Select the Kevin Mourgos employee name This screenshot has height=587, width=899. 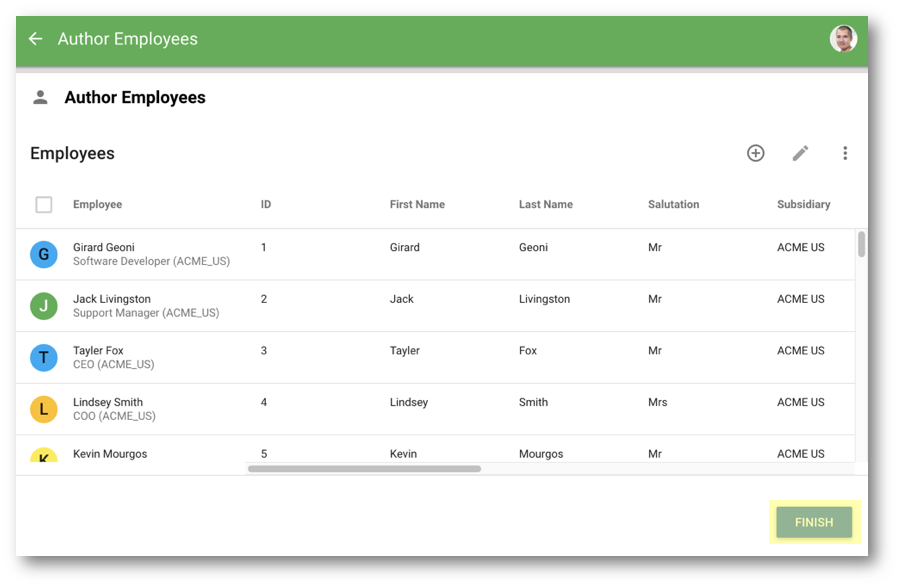110,454
